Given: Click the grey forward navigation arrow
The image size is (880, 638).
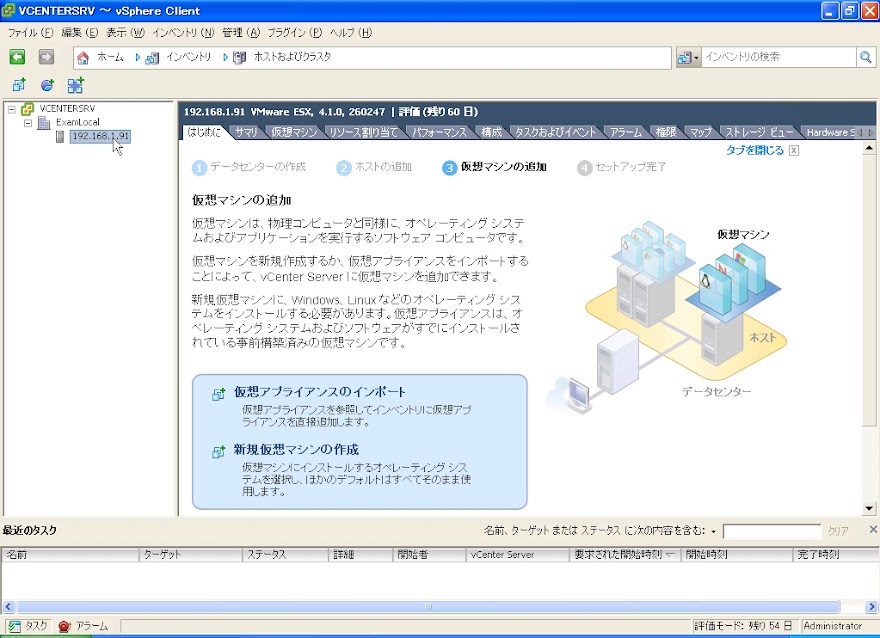Looking at the screenshot, I should [x=46, y=57].
